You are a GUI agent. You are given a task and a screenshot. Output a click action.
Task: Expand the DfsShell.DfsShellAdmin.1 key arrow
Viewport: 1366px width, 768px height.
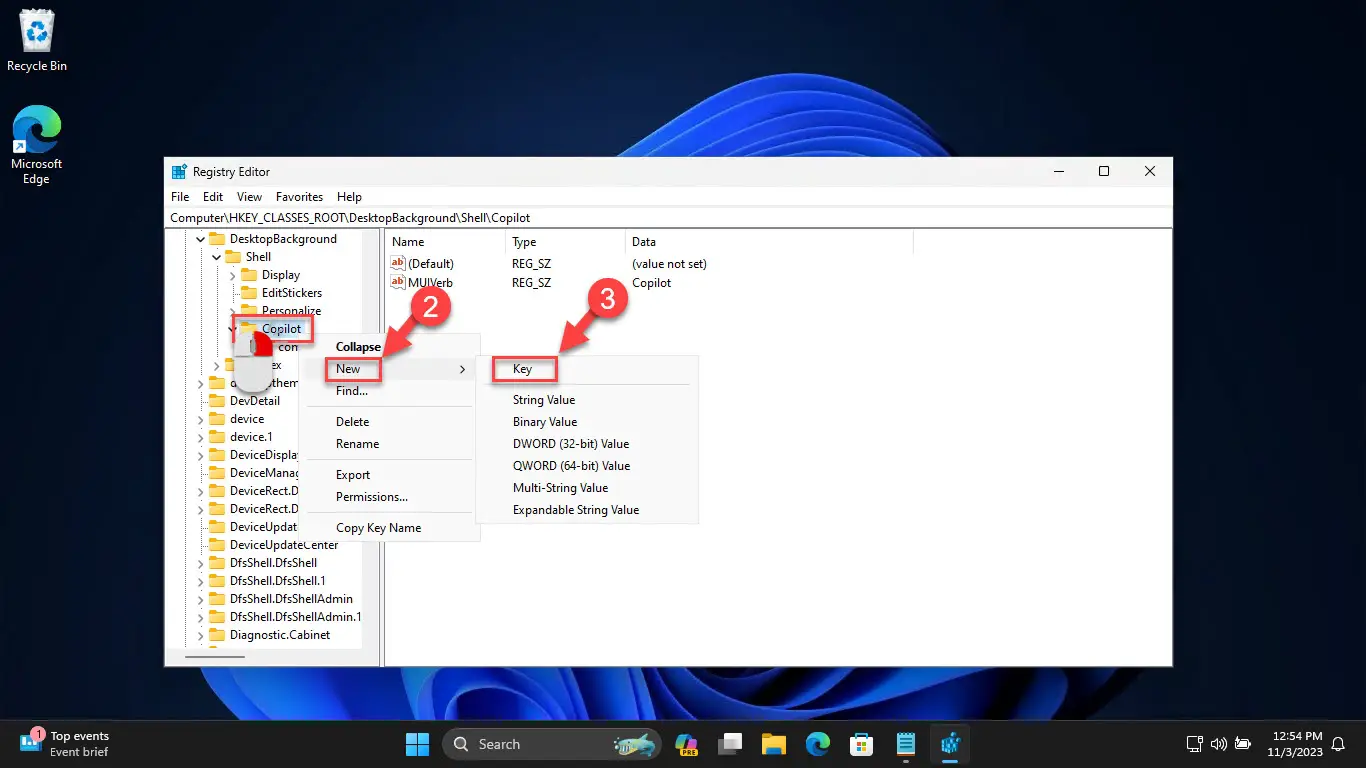coord(200,617)
